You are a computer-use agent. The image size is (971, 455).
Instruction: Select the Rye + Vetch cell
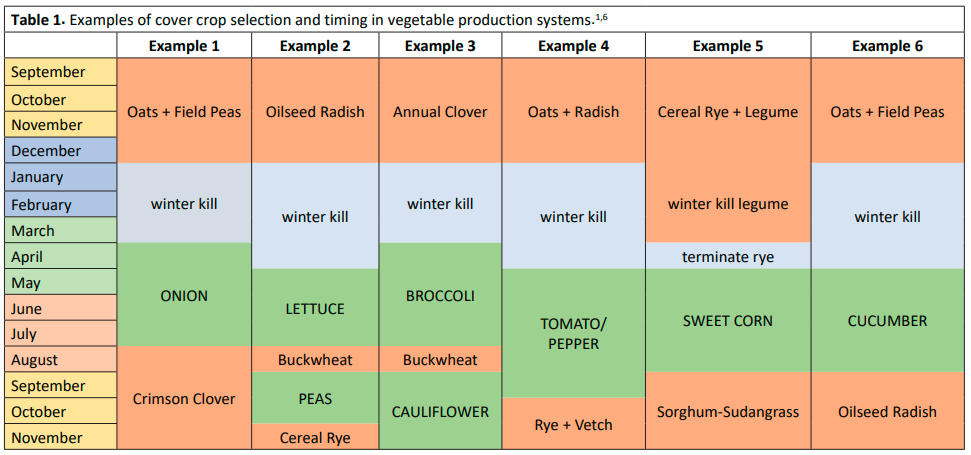(x=573, y=425)
